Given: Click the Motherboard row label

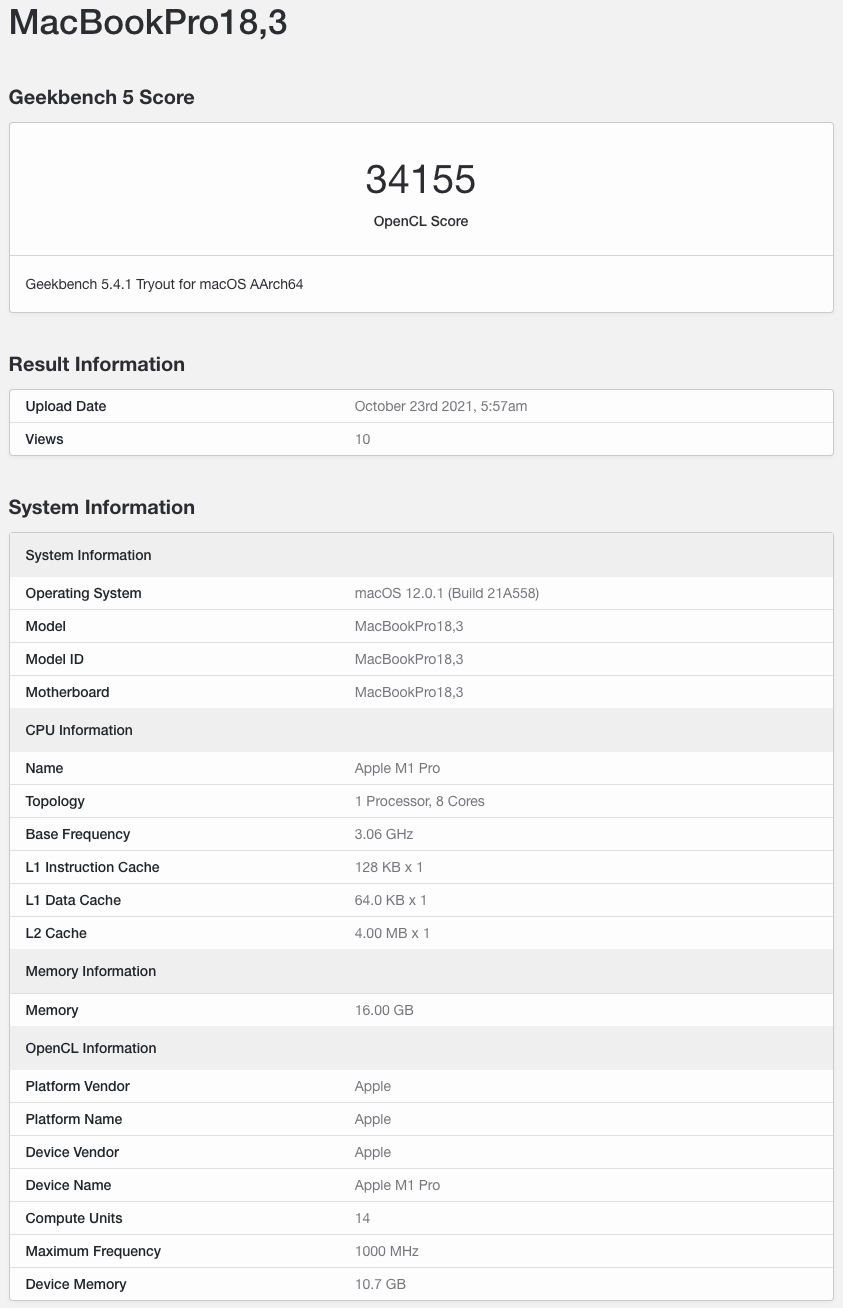Looking at the screenshot, I should tap(67, 692).
